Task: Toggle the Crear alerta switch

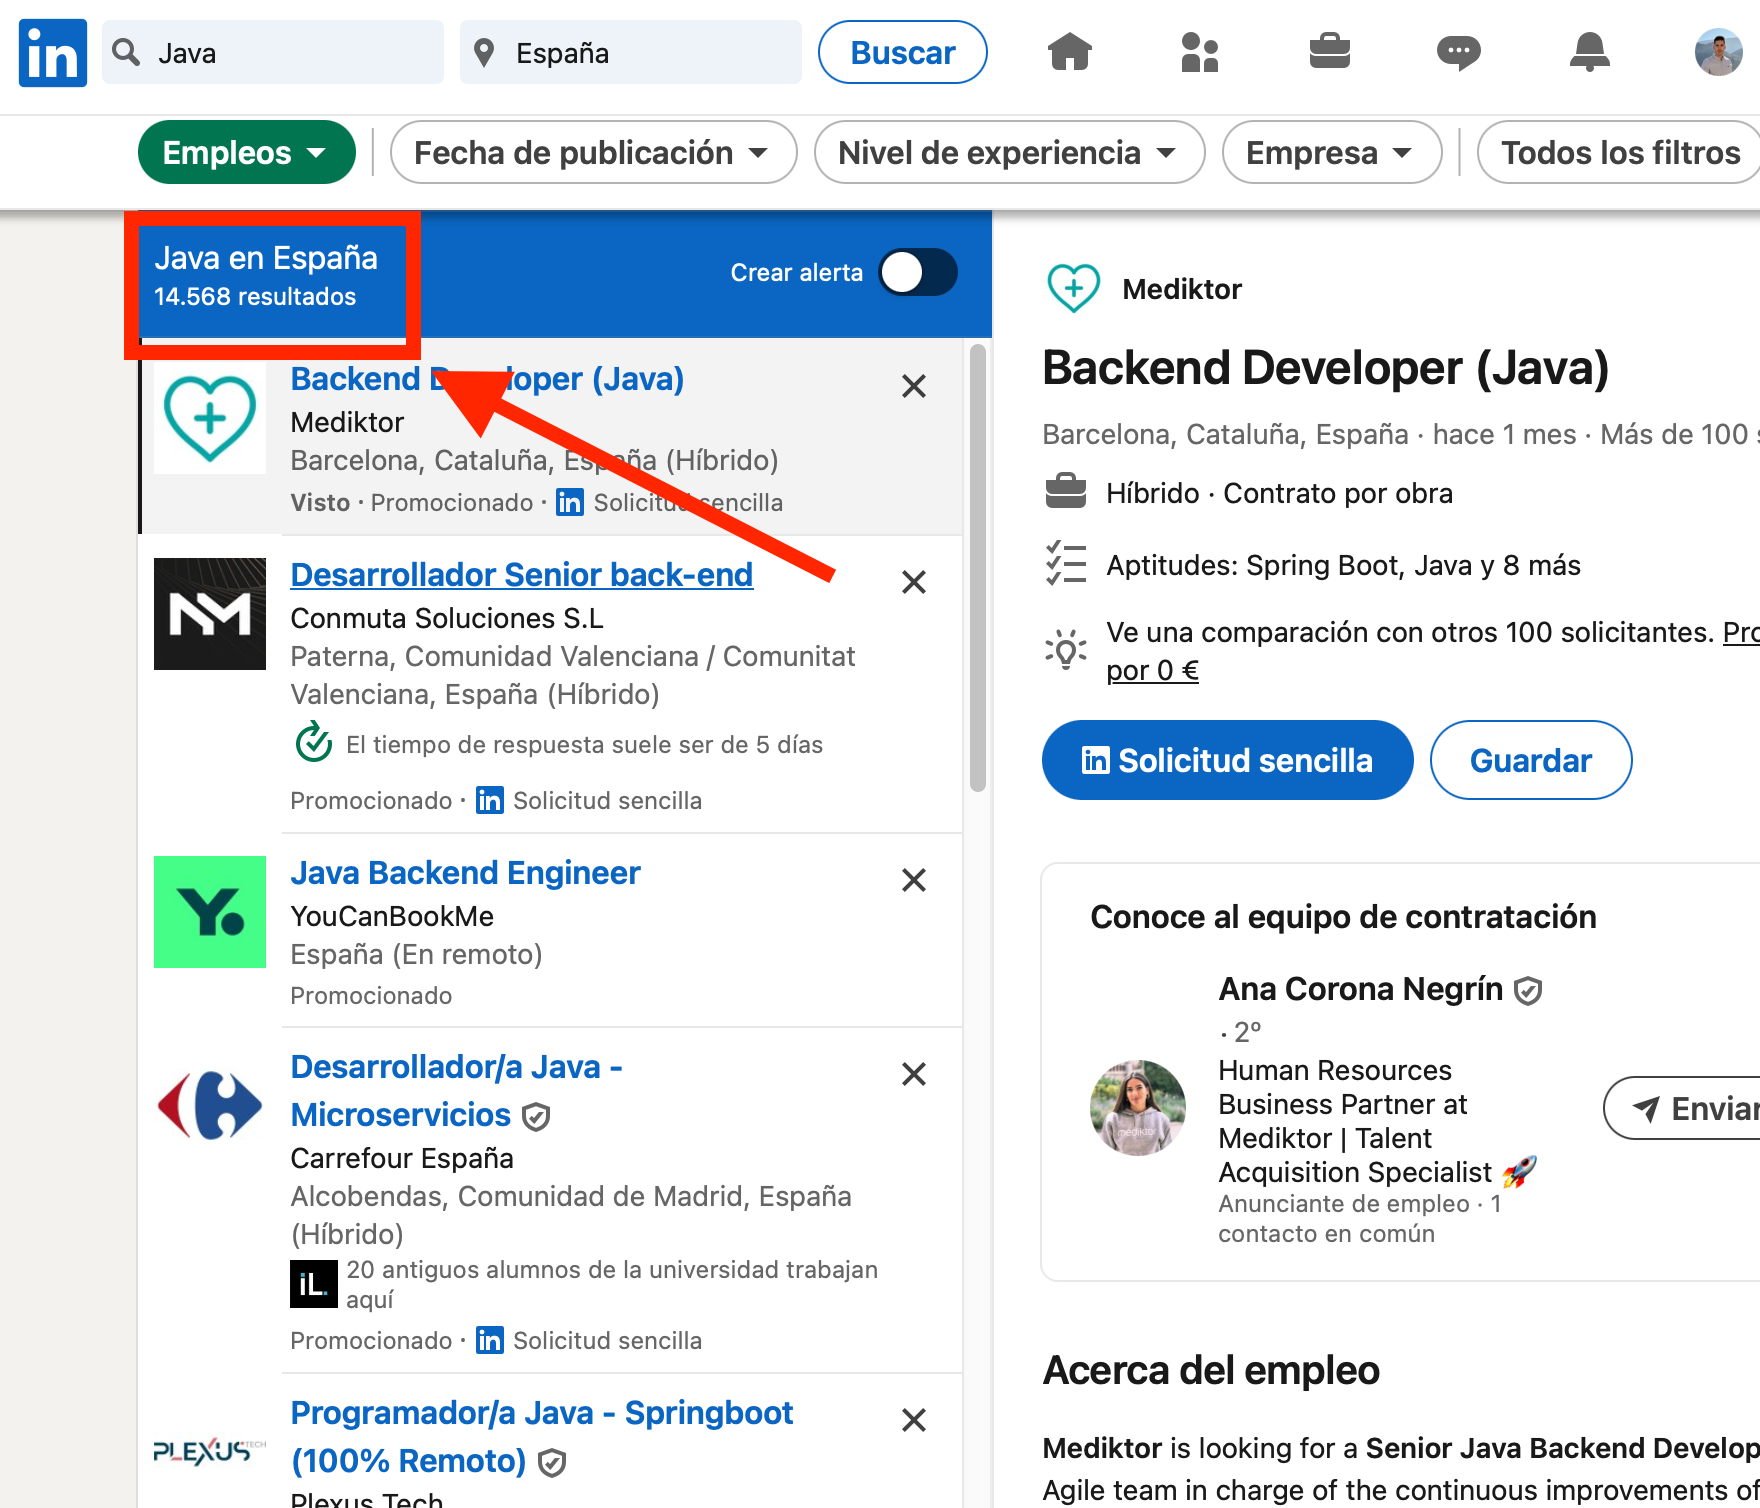Action: tap(918, 272)
